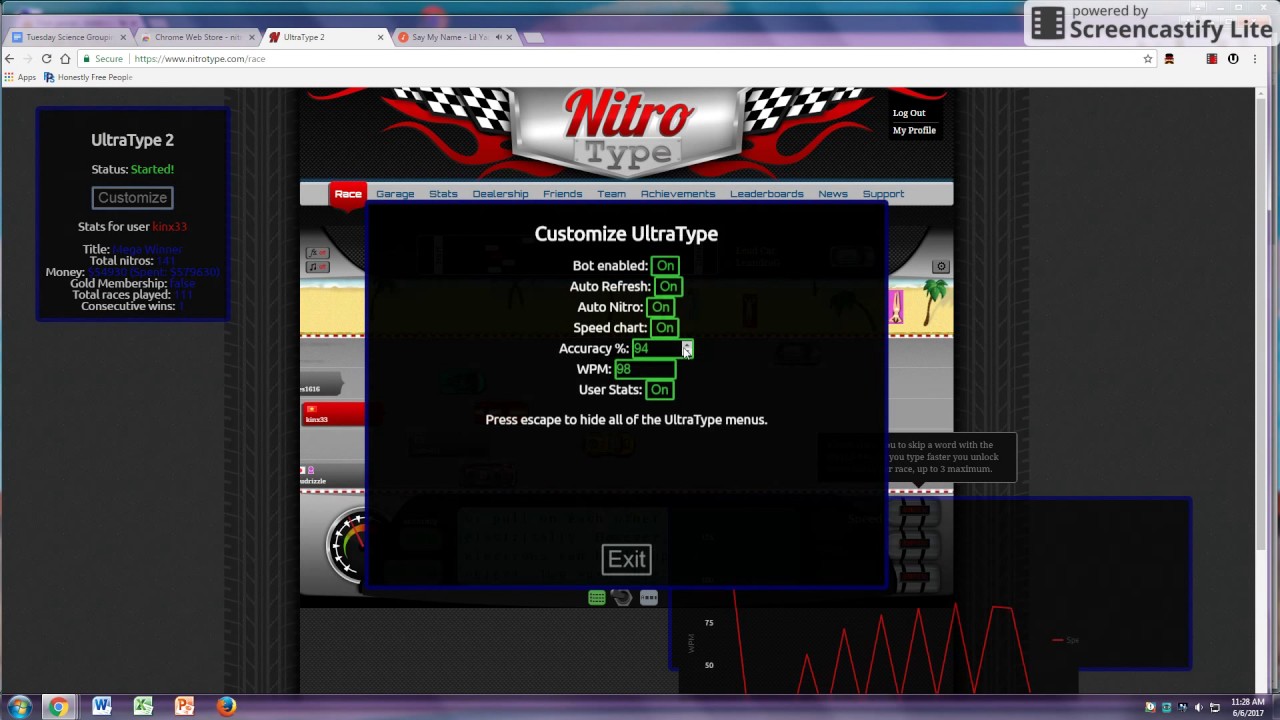Toggle Auto Refresh setting
The width and height of the screenshot is (1280, 720).
(668, 287)
